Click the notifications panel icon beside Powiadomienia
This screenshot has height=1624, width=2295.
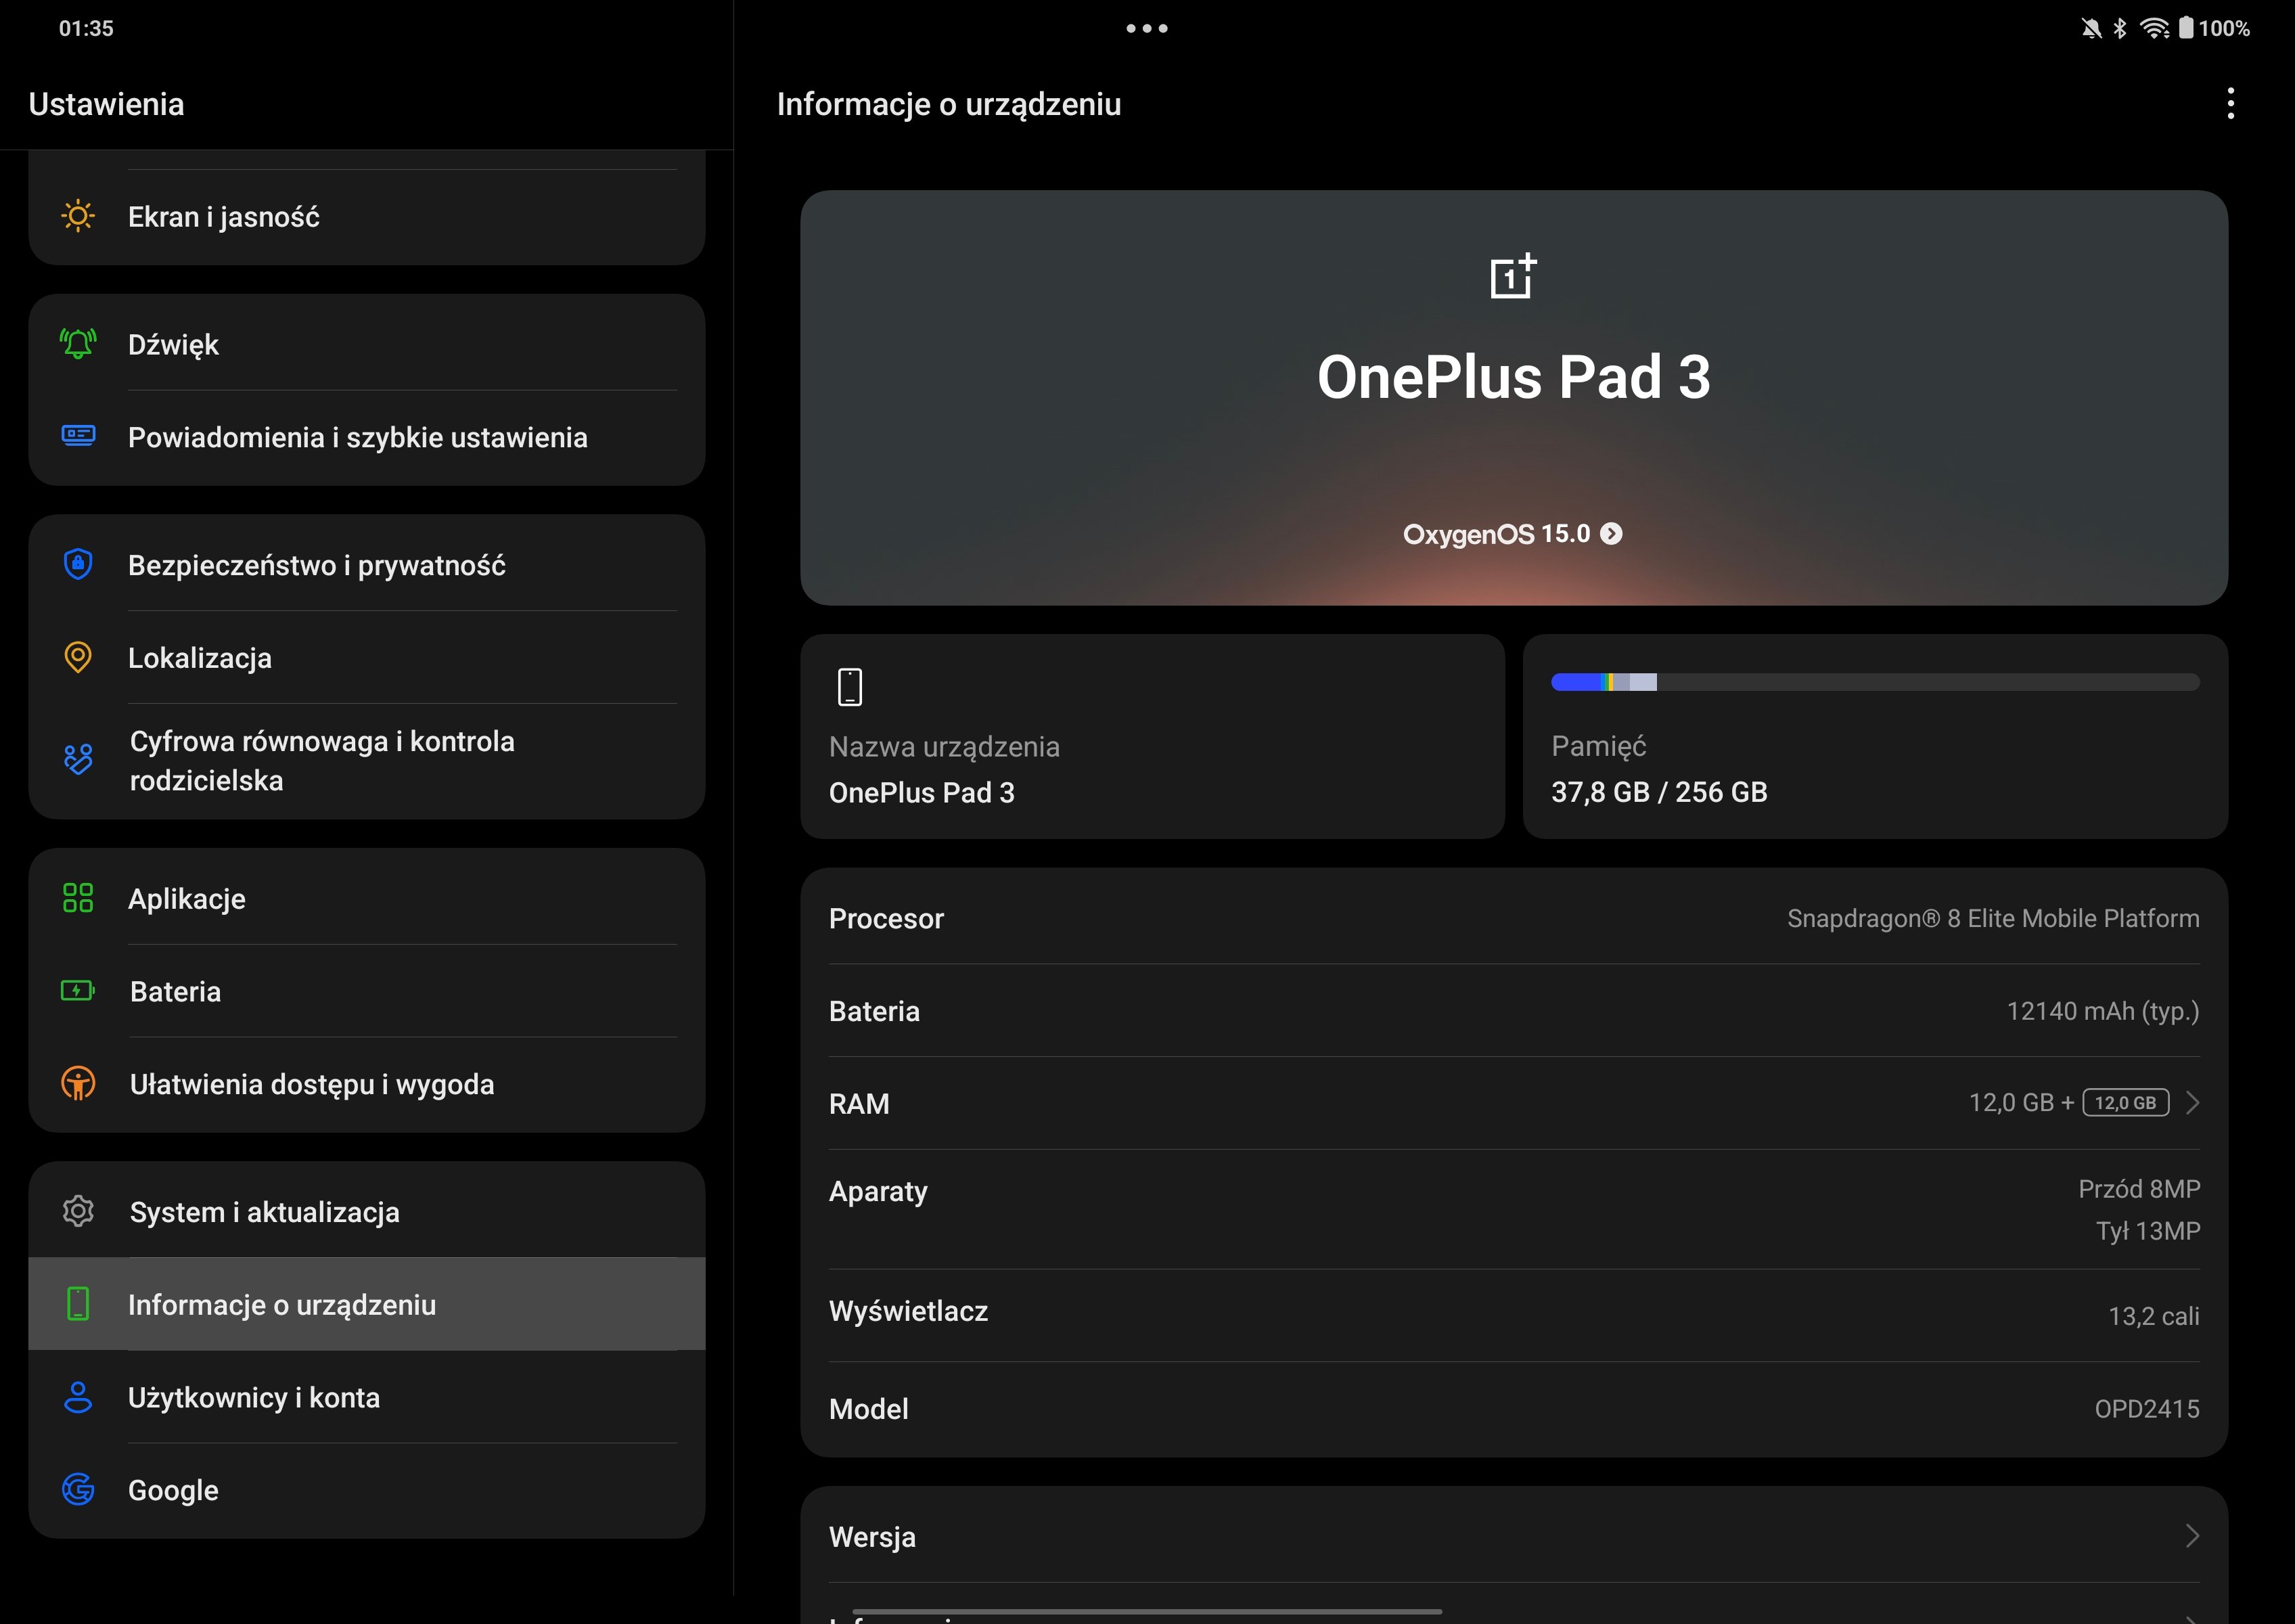(x=78, y=435)
